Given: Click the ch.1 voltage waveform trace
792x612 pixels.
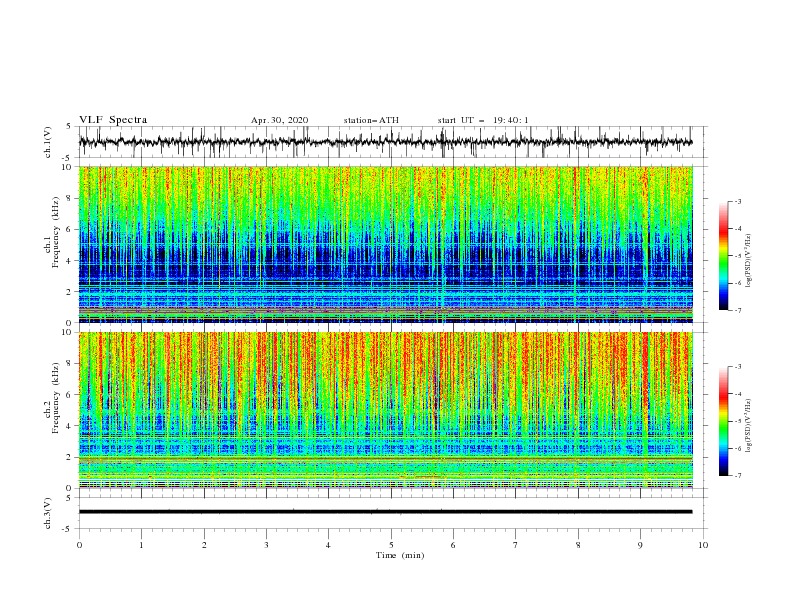Looking at the screenshot, I should click(x=385, y=142).
